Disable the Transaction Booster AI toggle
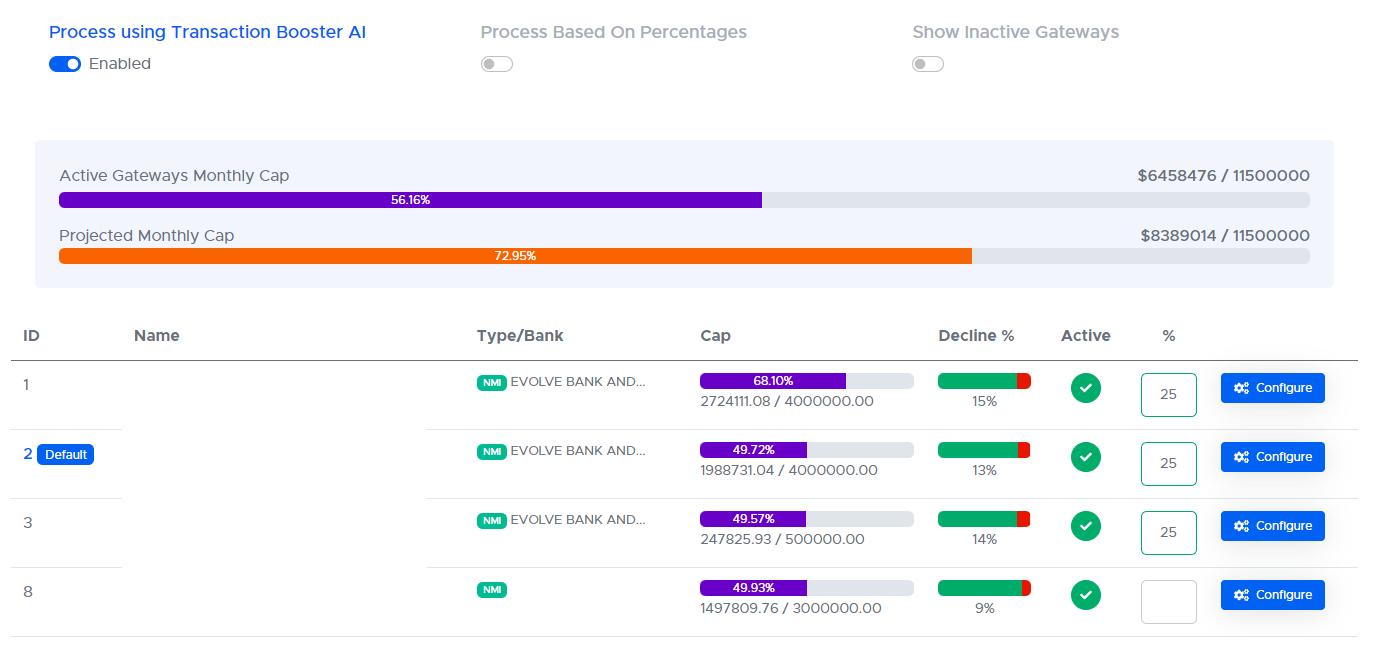Image resolution: width=1375 pixels, height=654 pixels. coord(65,64)
